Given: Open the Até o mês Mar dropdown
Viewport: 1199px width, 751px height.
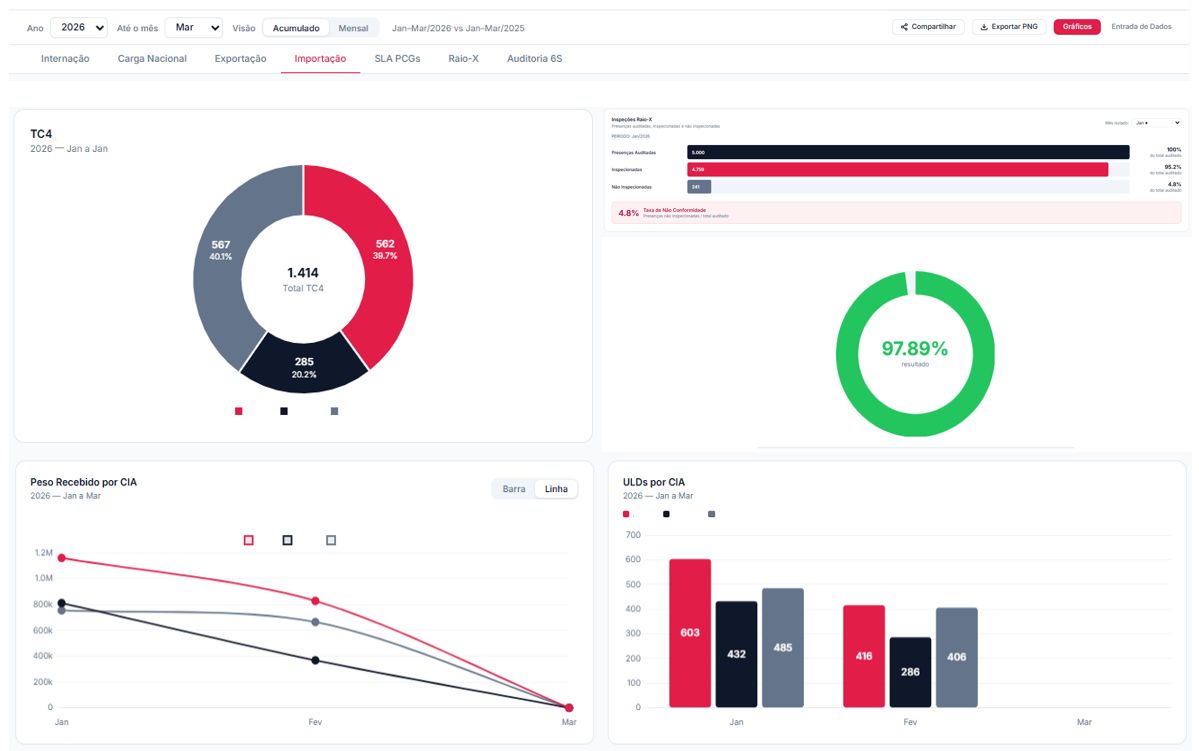Looking at the screenshot, I should pyautogui.click(x=194, y=28).
